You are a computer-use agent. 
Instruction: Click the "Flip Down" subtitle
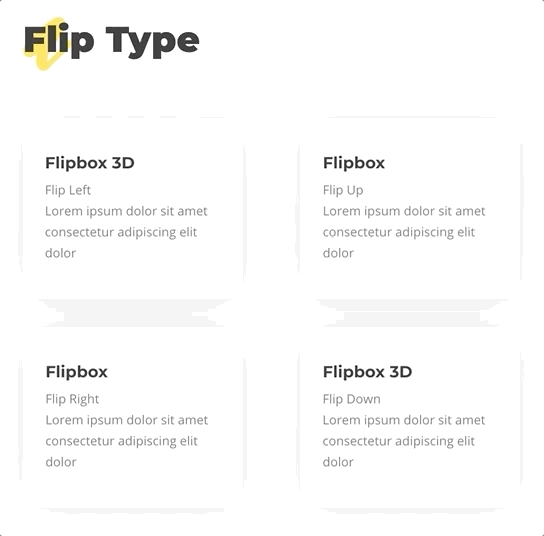(352, 399)
